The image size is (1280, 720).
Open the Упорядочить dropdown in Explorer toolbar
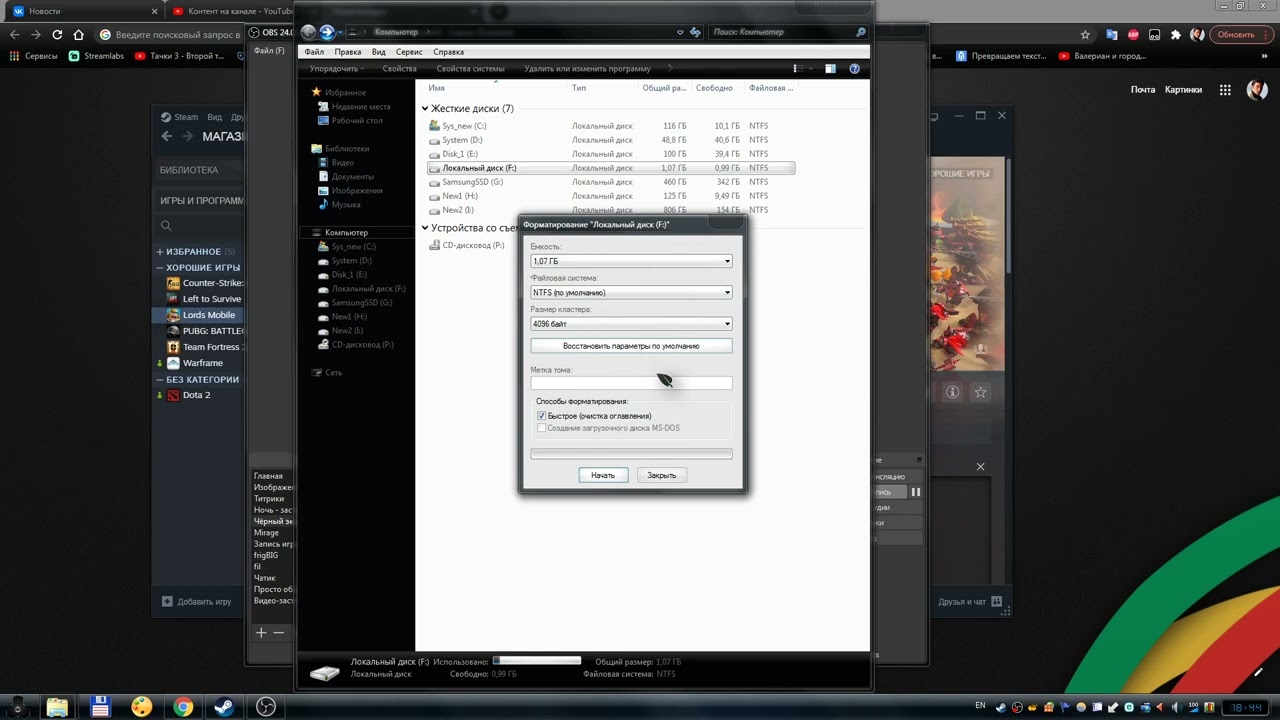click(x=337, y=69)
